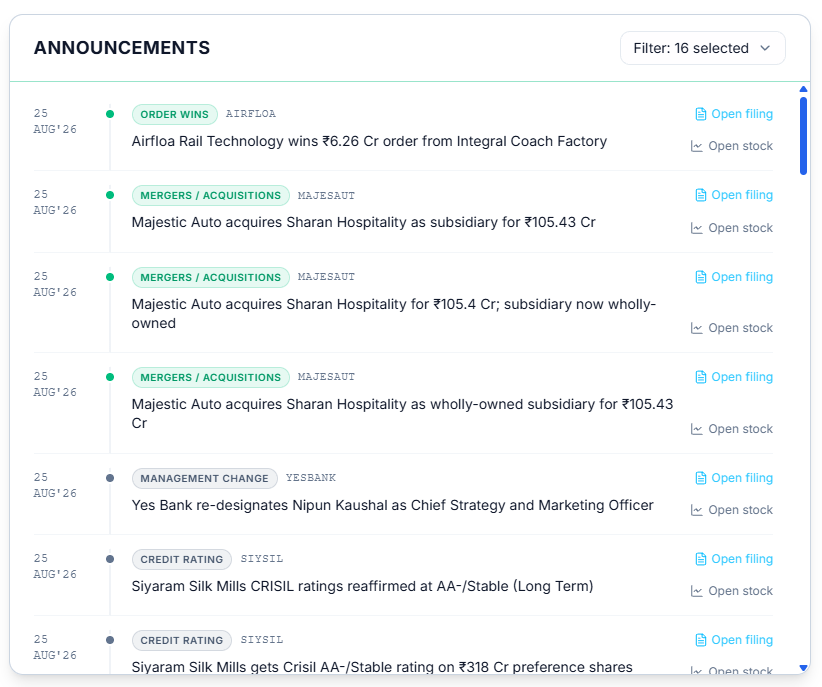Click grey timeline dot beside Yes Bank announcement
Viewport: 822px width, 687px height.
click(x=110, y=478)
